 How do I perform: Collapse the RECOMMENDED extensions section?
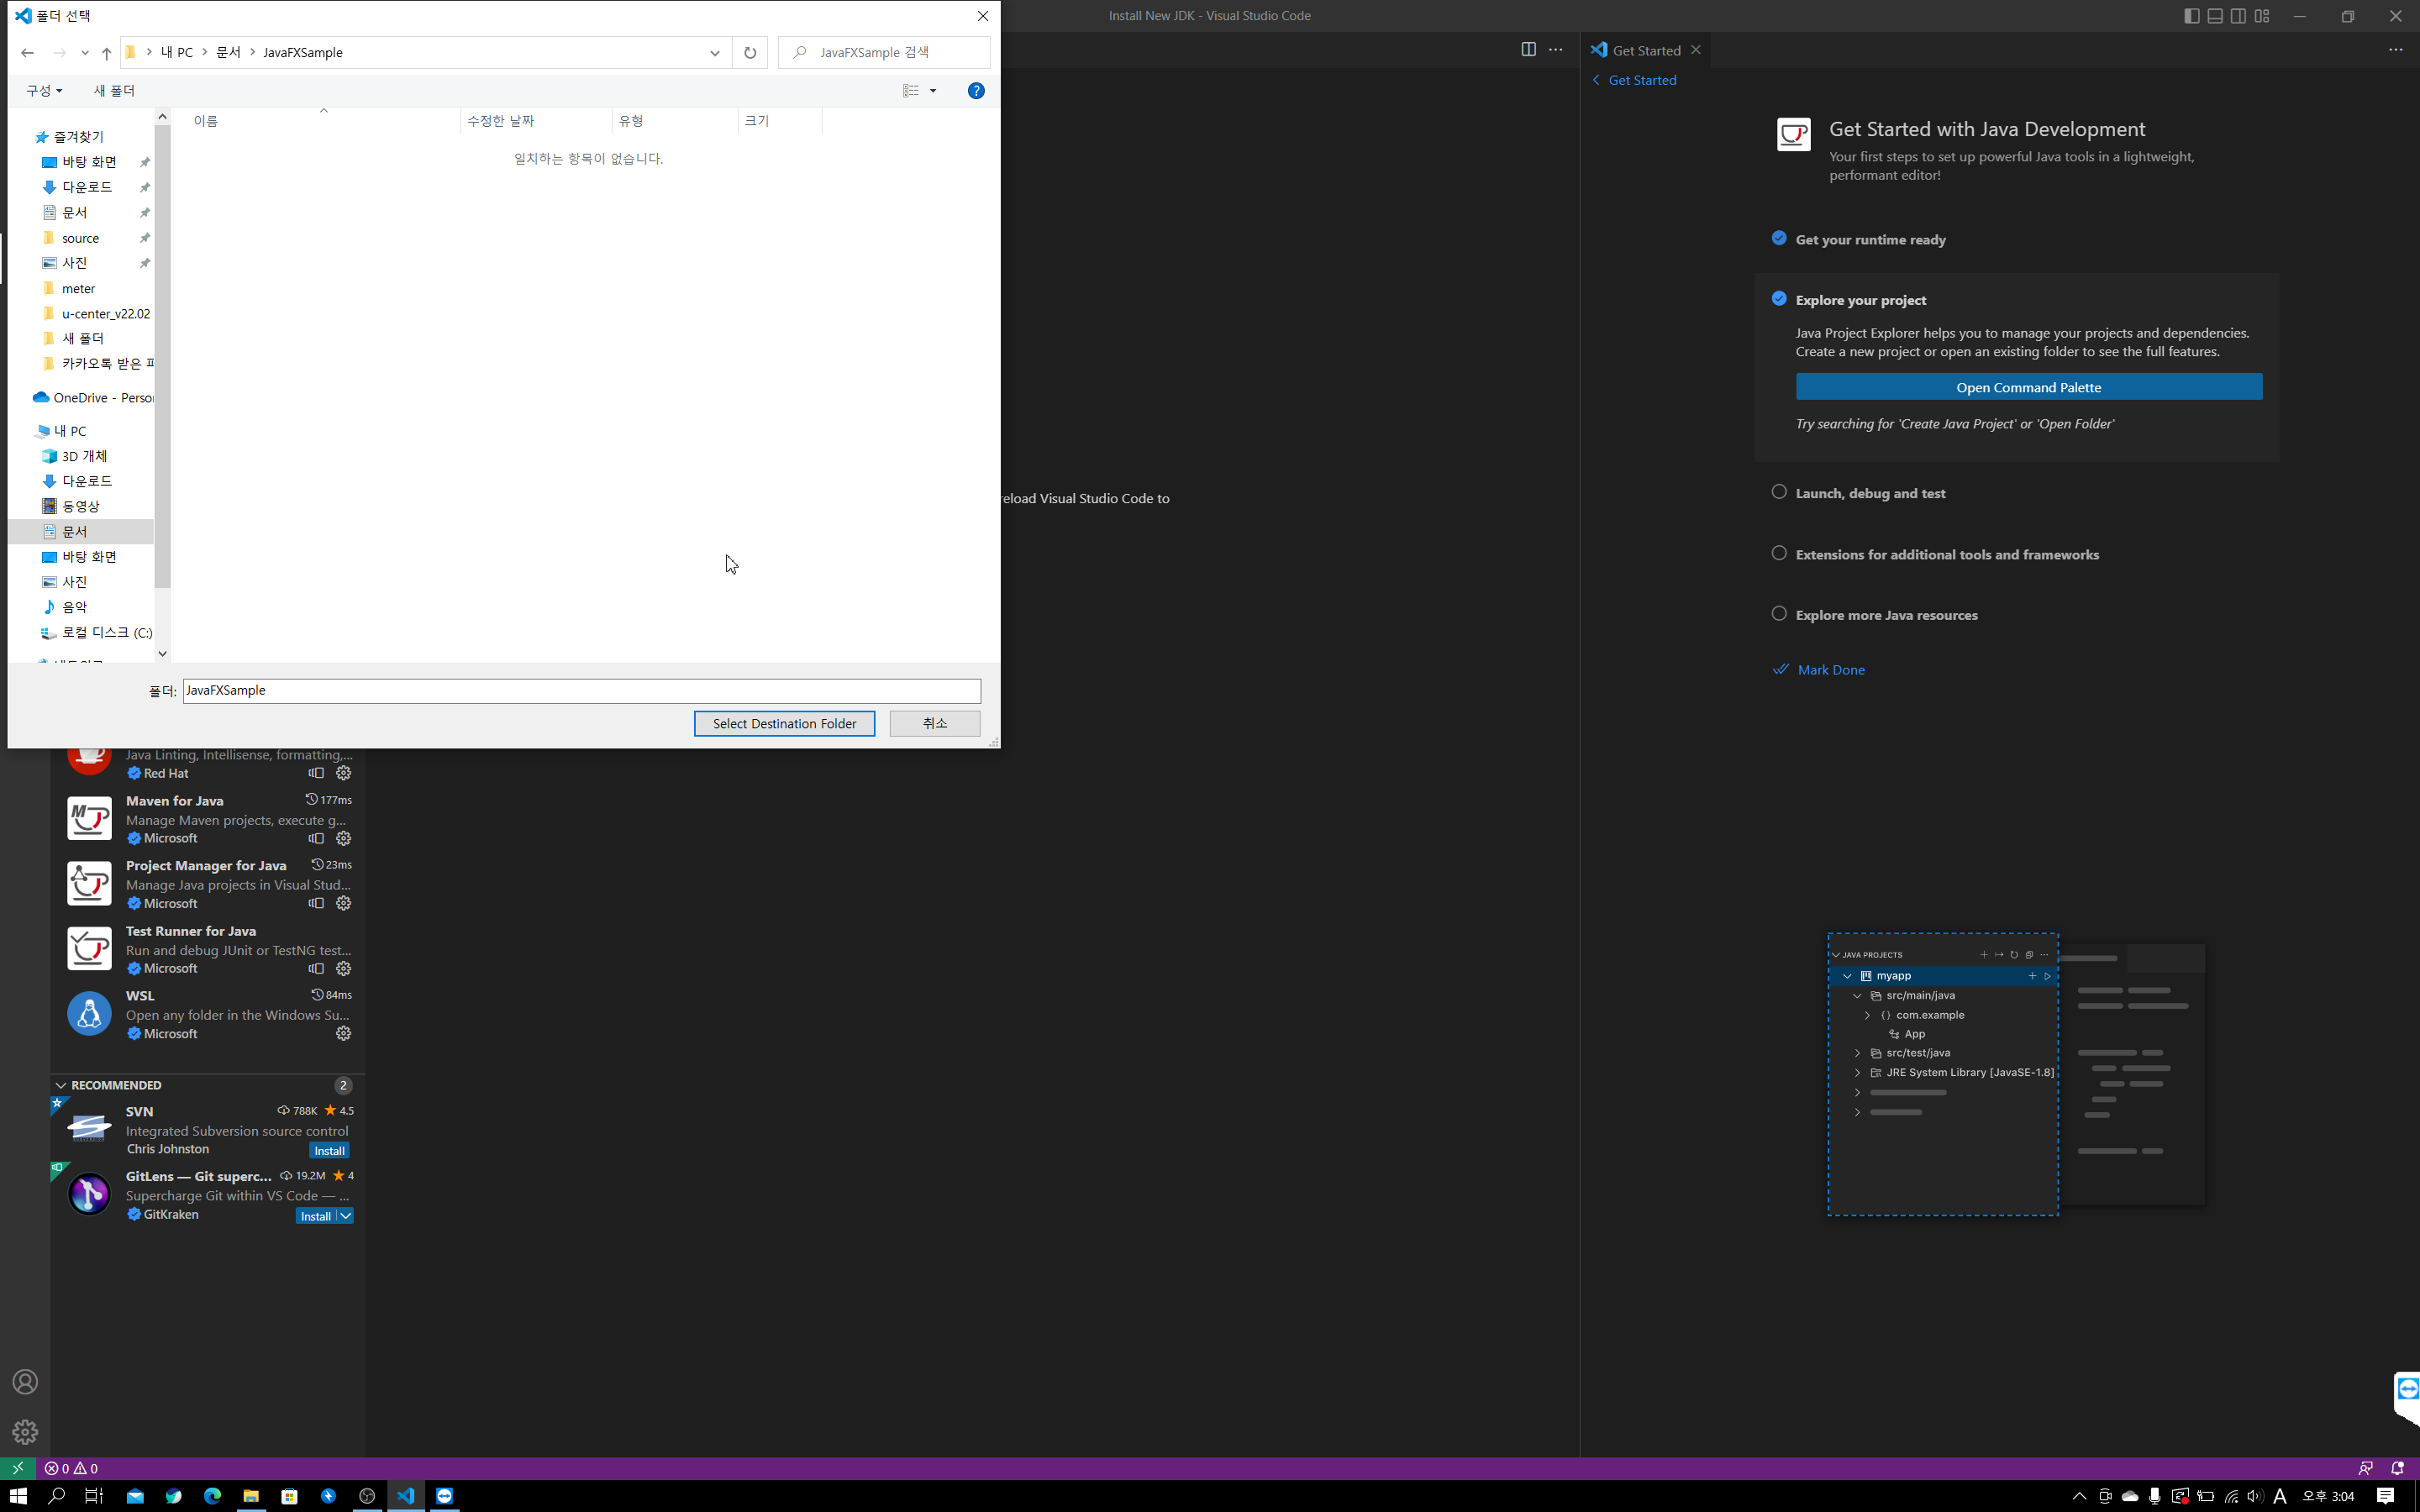coord(61,1085)
